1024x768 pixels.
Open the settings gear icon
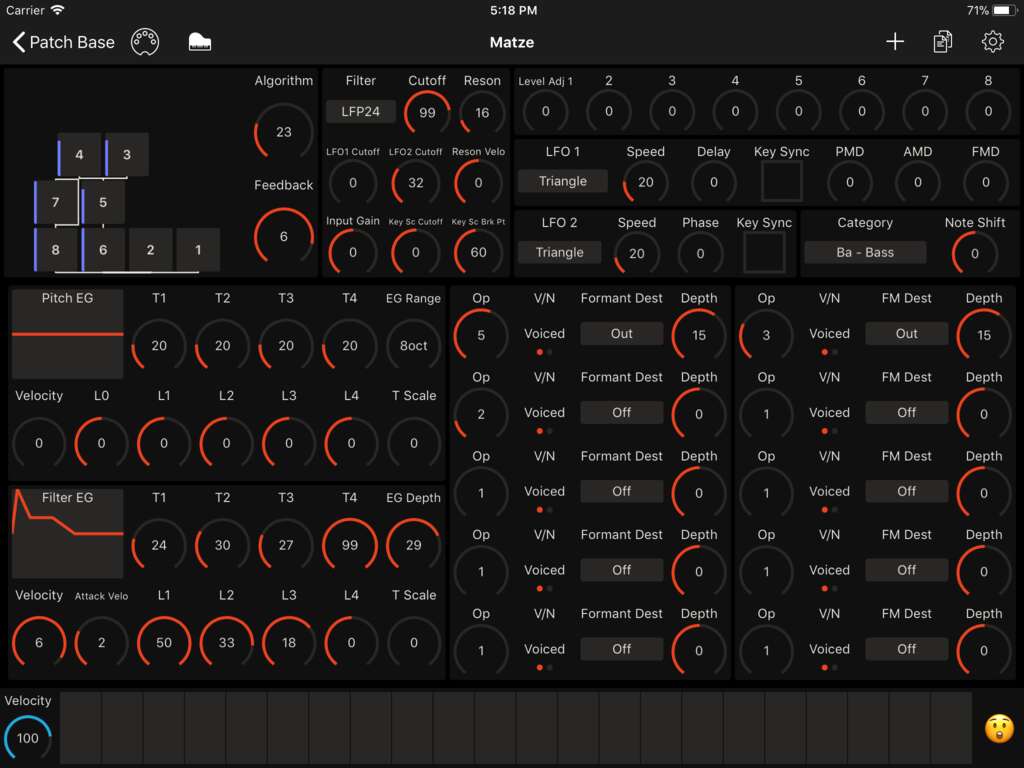(992, 42)
